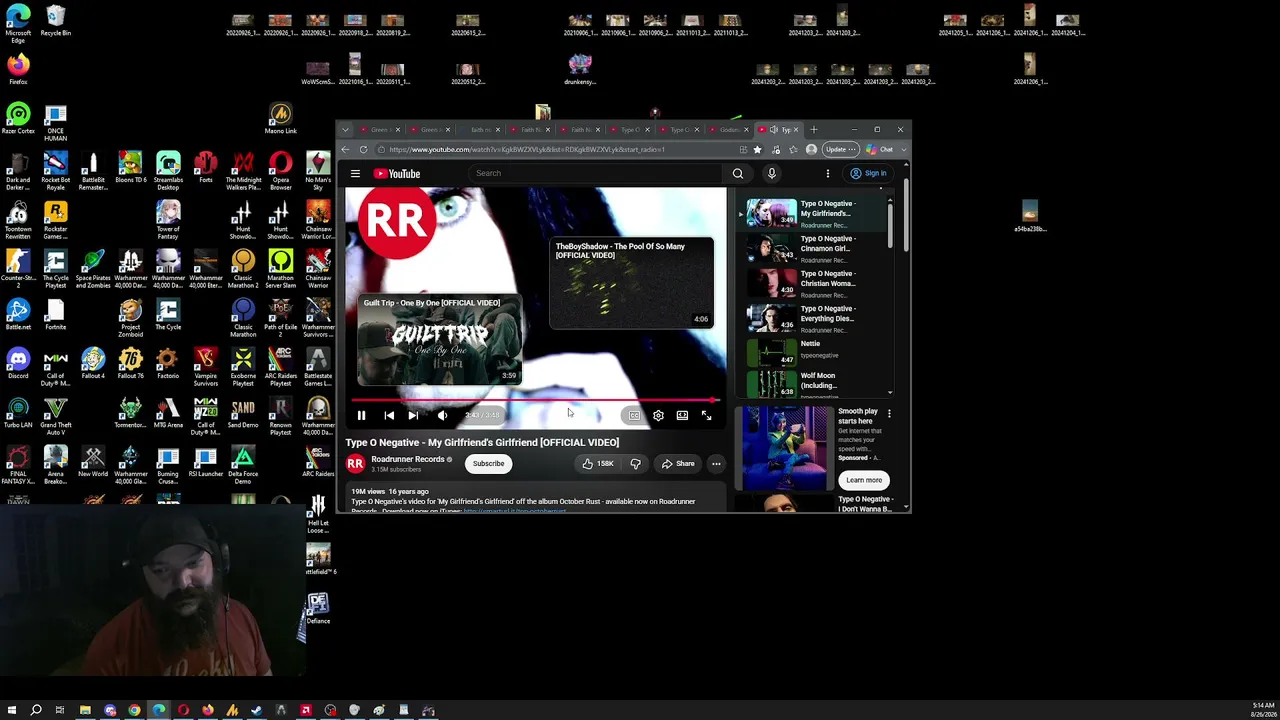Viewport: 1280px width, 720px height.
Task: Open Discord desktop shortcut
Action: 18,362
